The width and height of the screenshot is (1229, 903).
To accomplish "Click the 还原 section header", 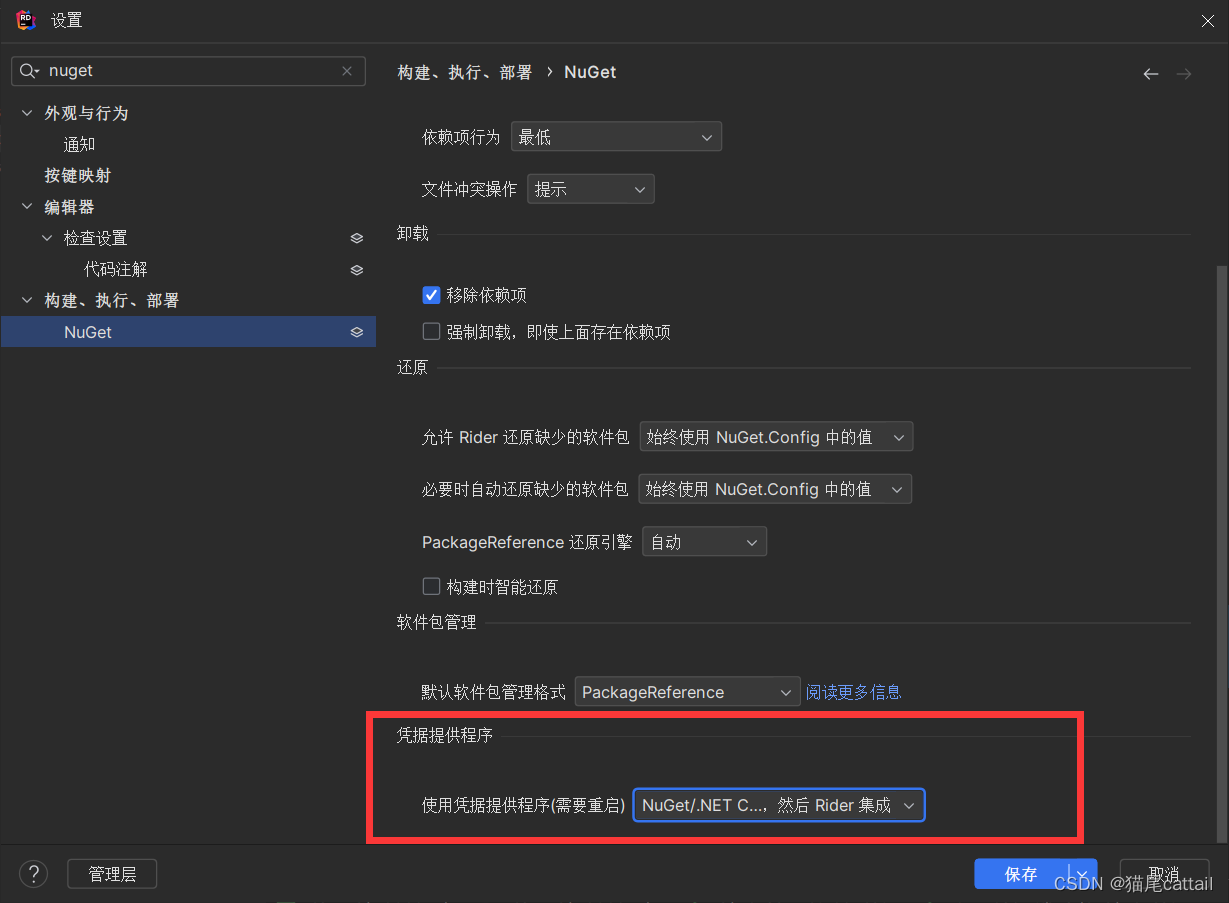I will [x=412, y=367].
